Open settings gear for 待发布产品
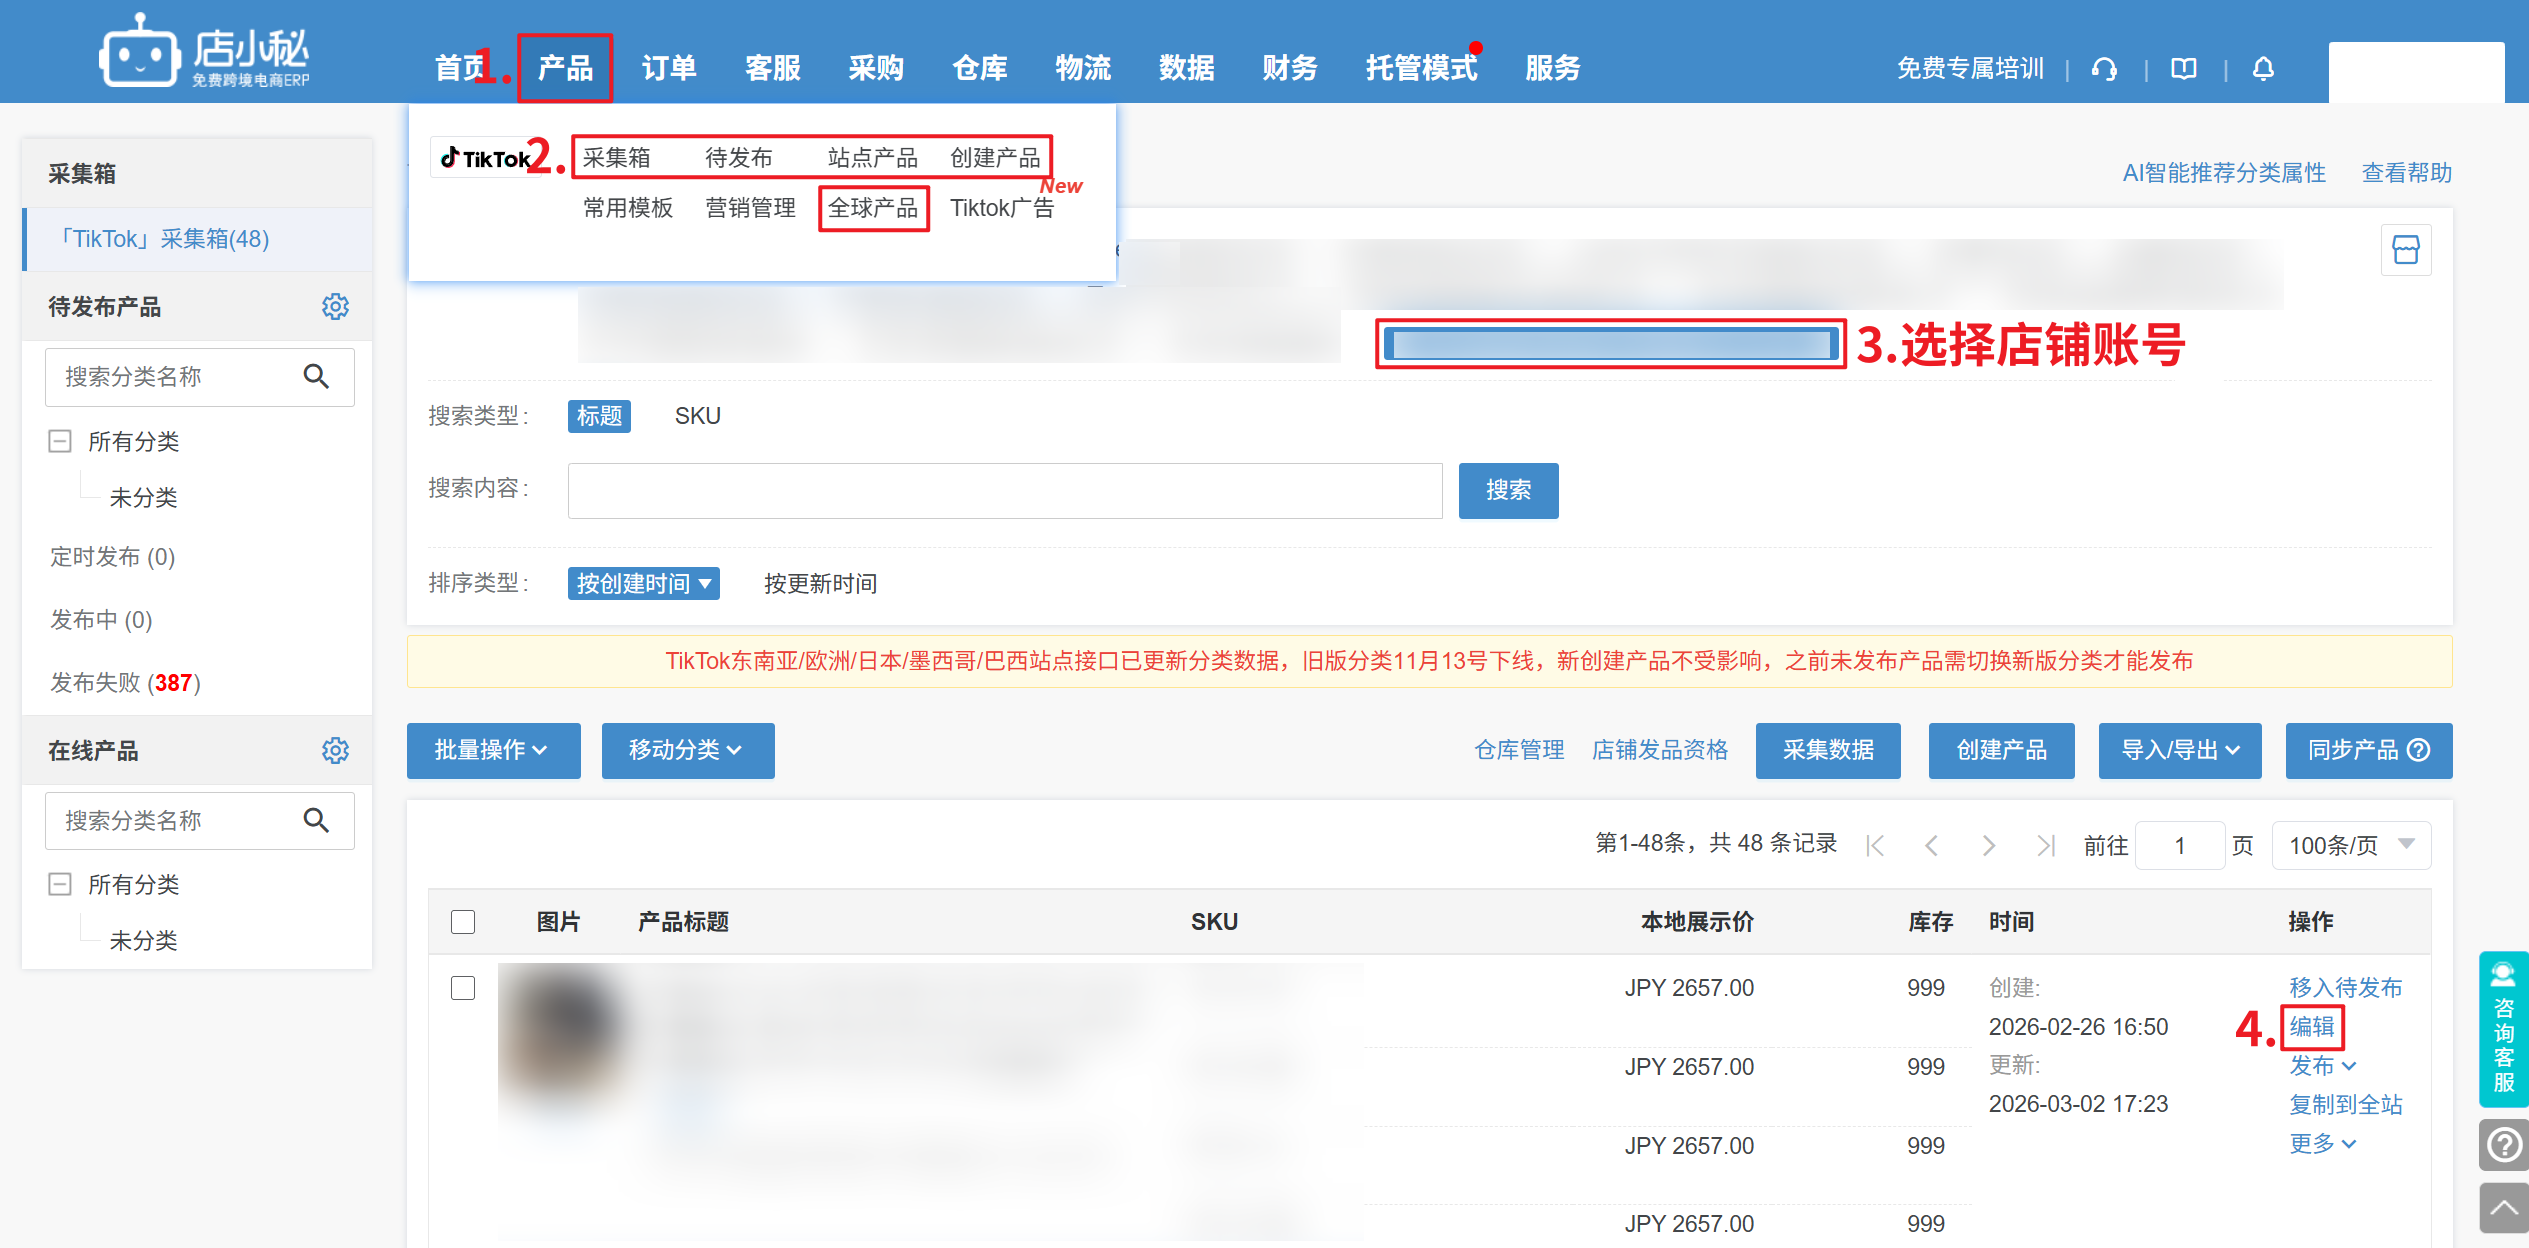 click(335, 306)
